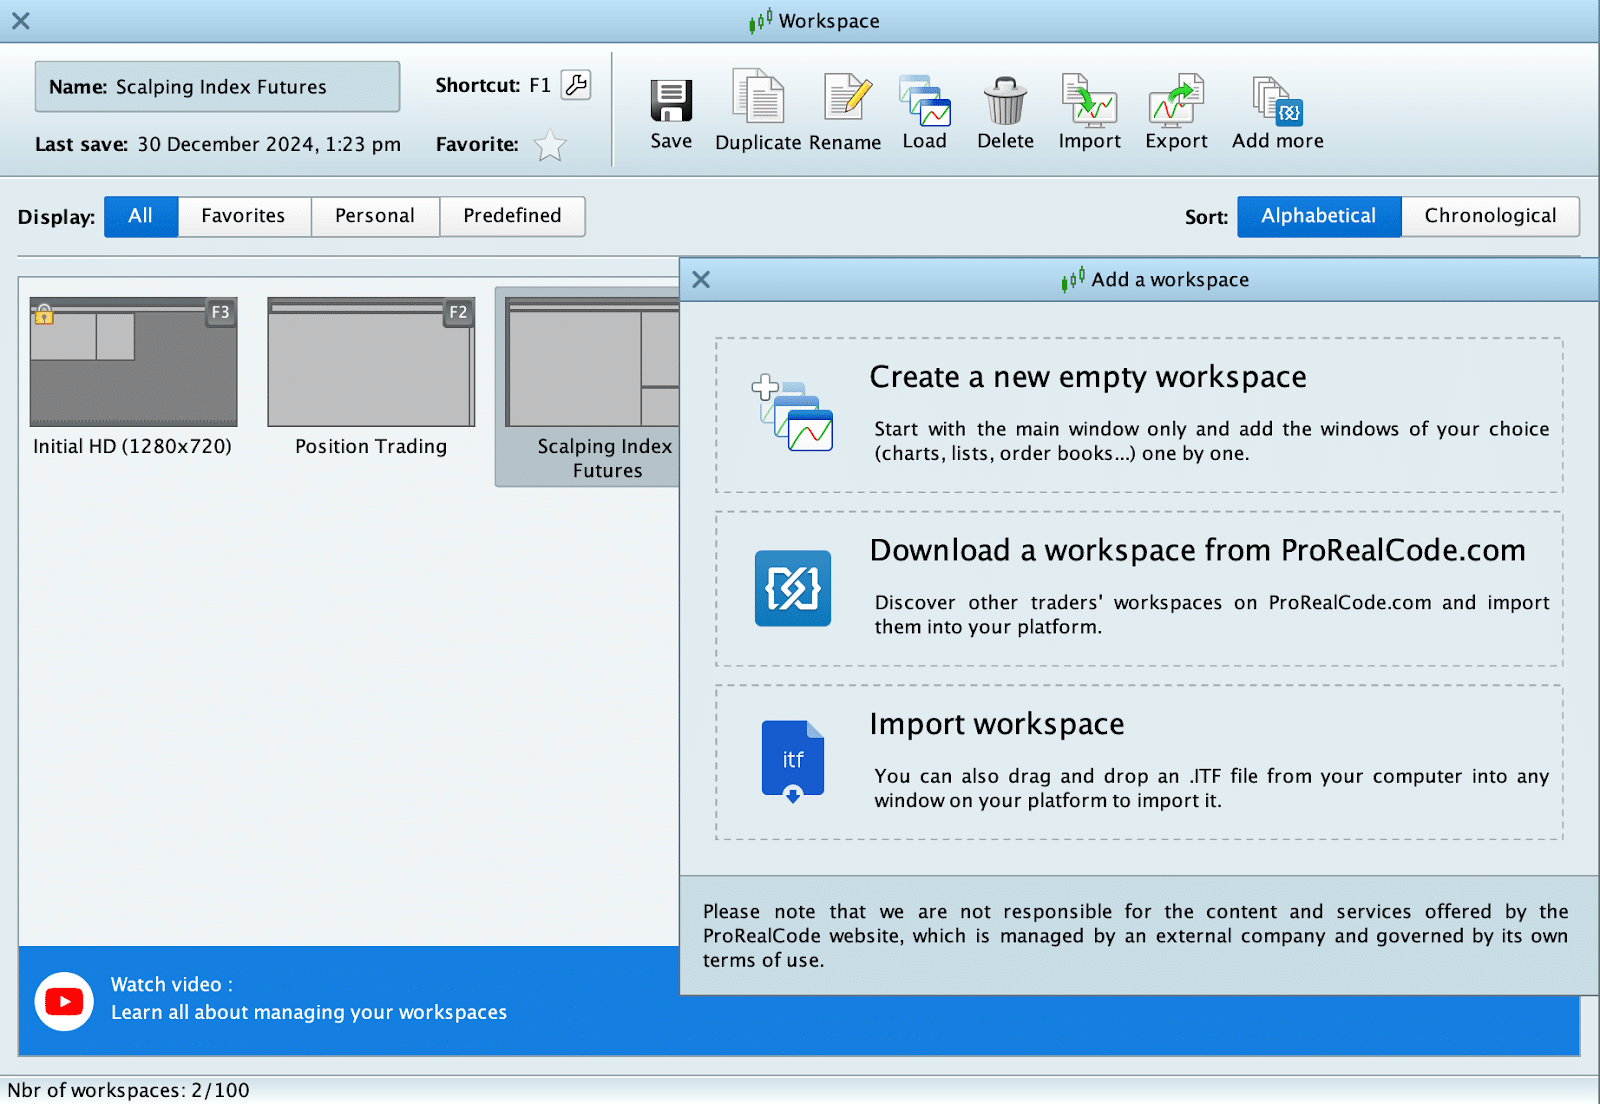This screenshot has height=1104, width=1600.
Task: Switch display to Personal workspaces
Action: [x=374, y=216]
